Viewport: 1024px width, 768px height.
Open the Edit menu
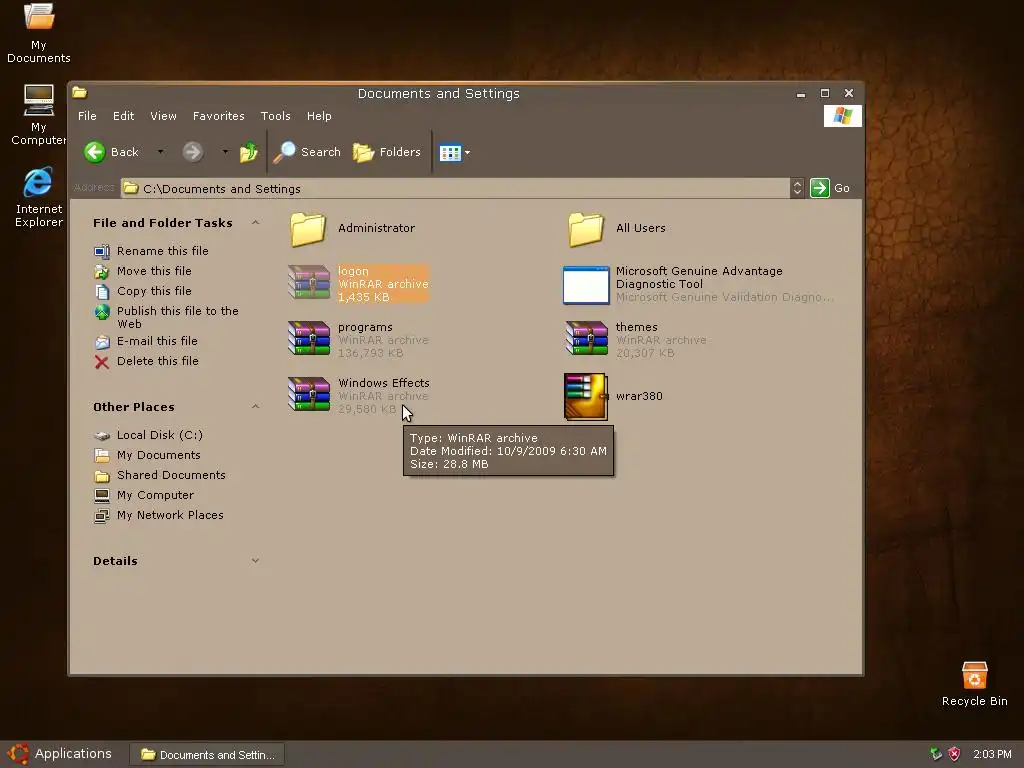[x=123, y=116]
